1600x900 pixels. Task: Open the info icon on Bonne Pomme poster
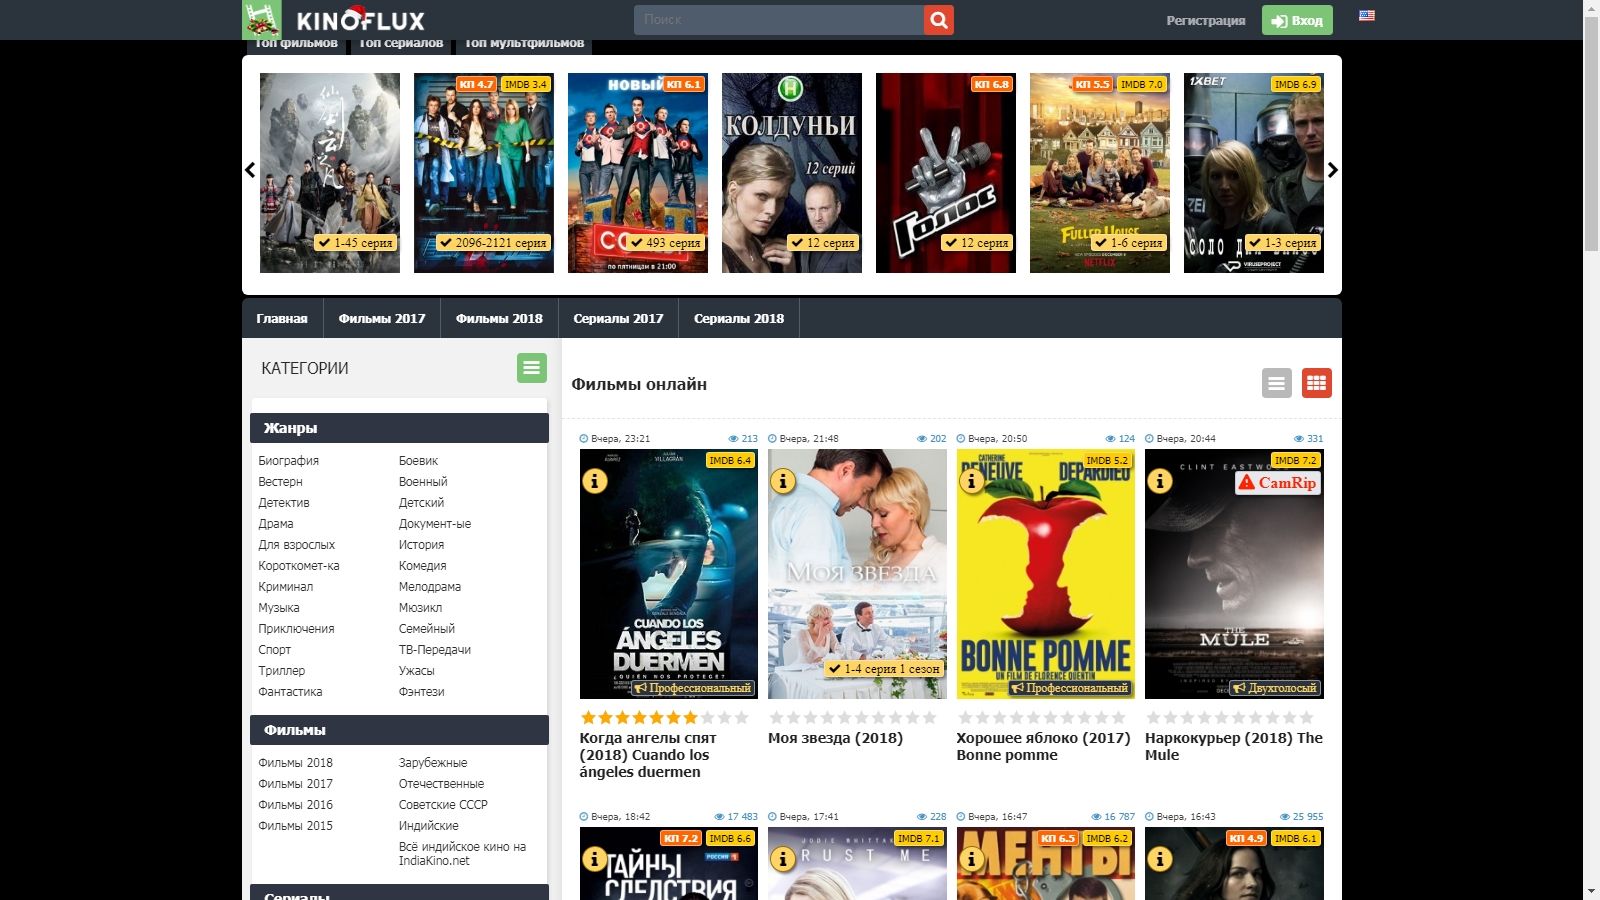[x=971, y=481]
